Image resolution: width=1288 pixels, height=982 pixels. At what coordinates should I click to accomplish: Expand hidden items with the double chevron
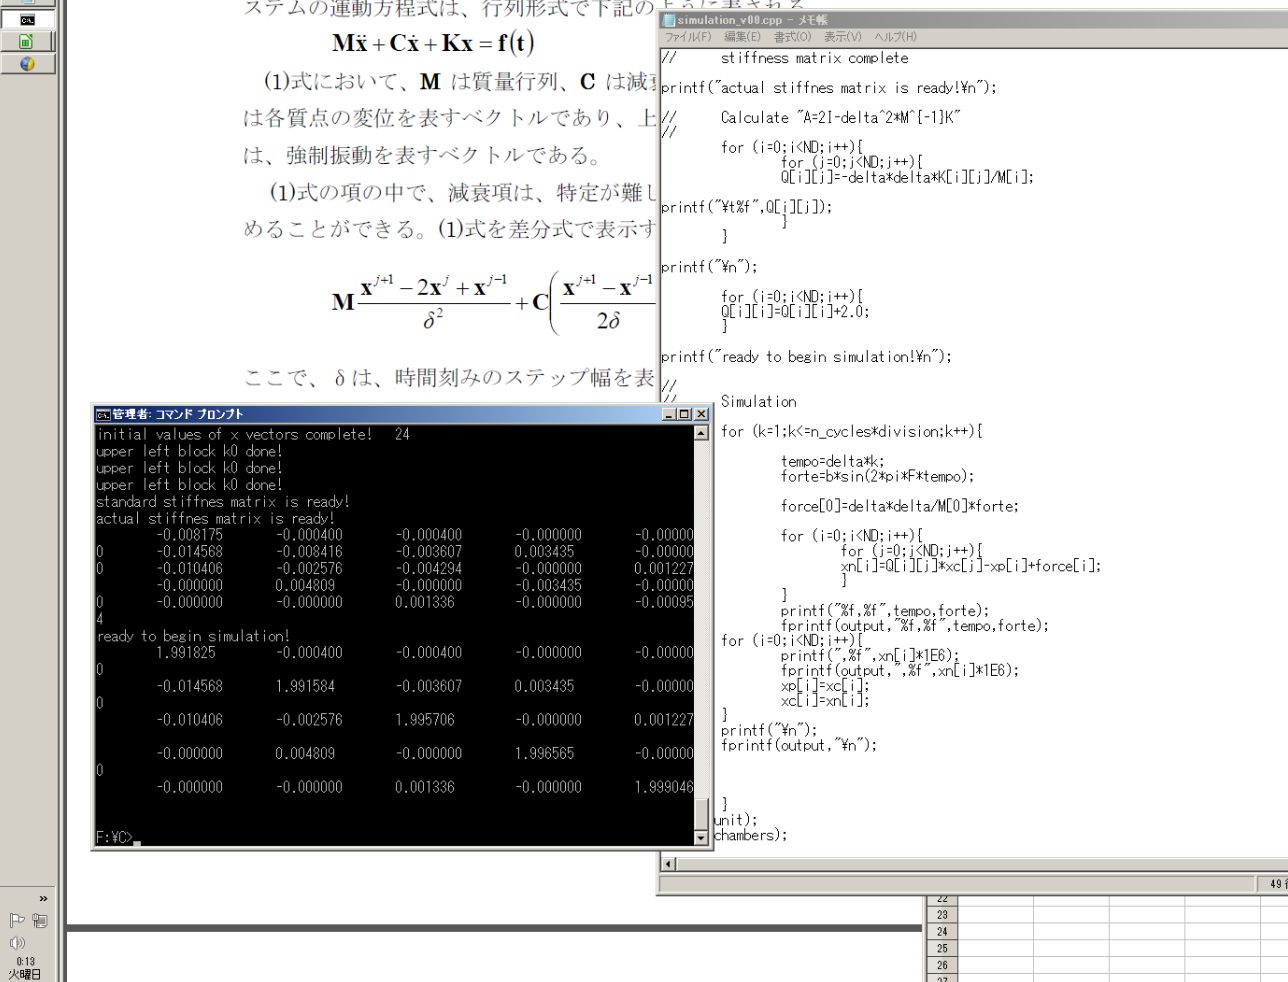tap(43, 898)
